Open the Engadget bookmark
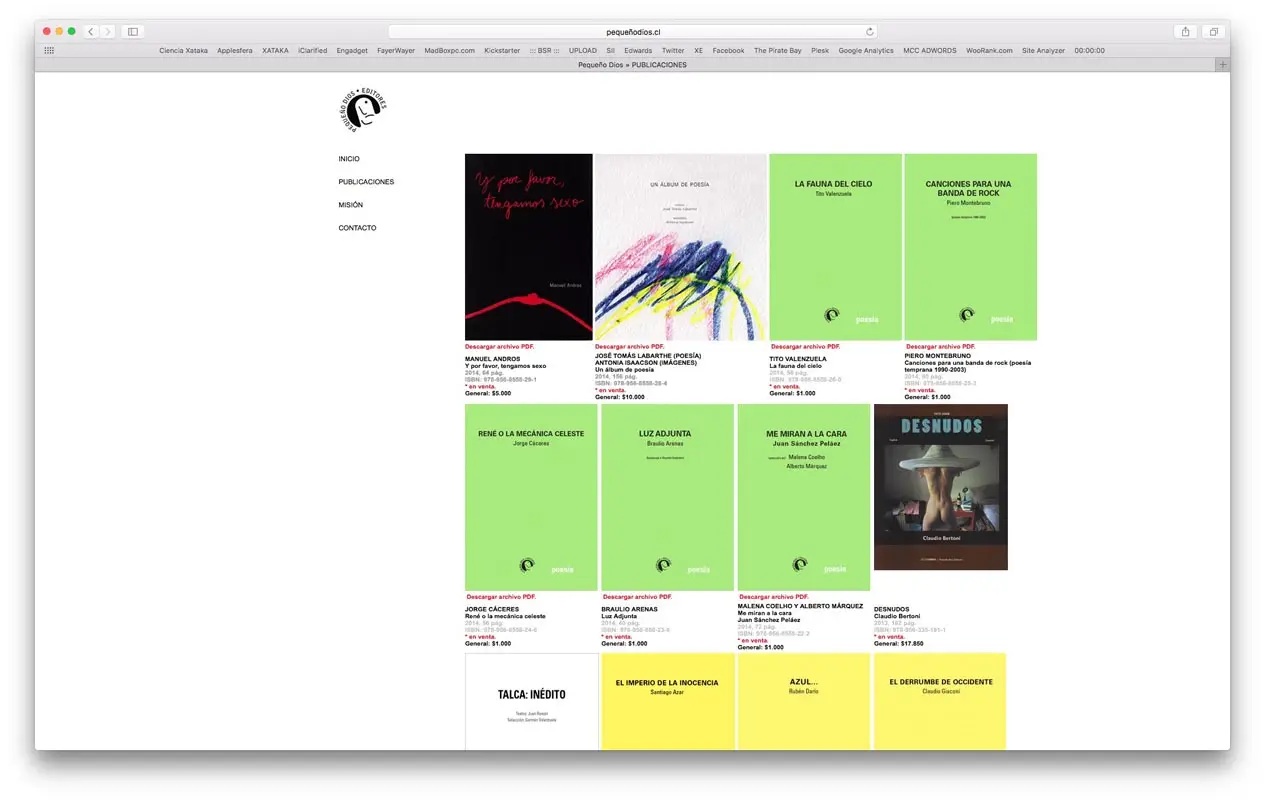Image resolution: width=1265 pixels, height=800 pixels. click(352, 50)
